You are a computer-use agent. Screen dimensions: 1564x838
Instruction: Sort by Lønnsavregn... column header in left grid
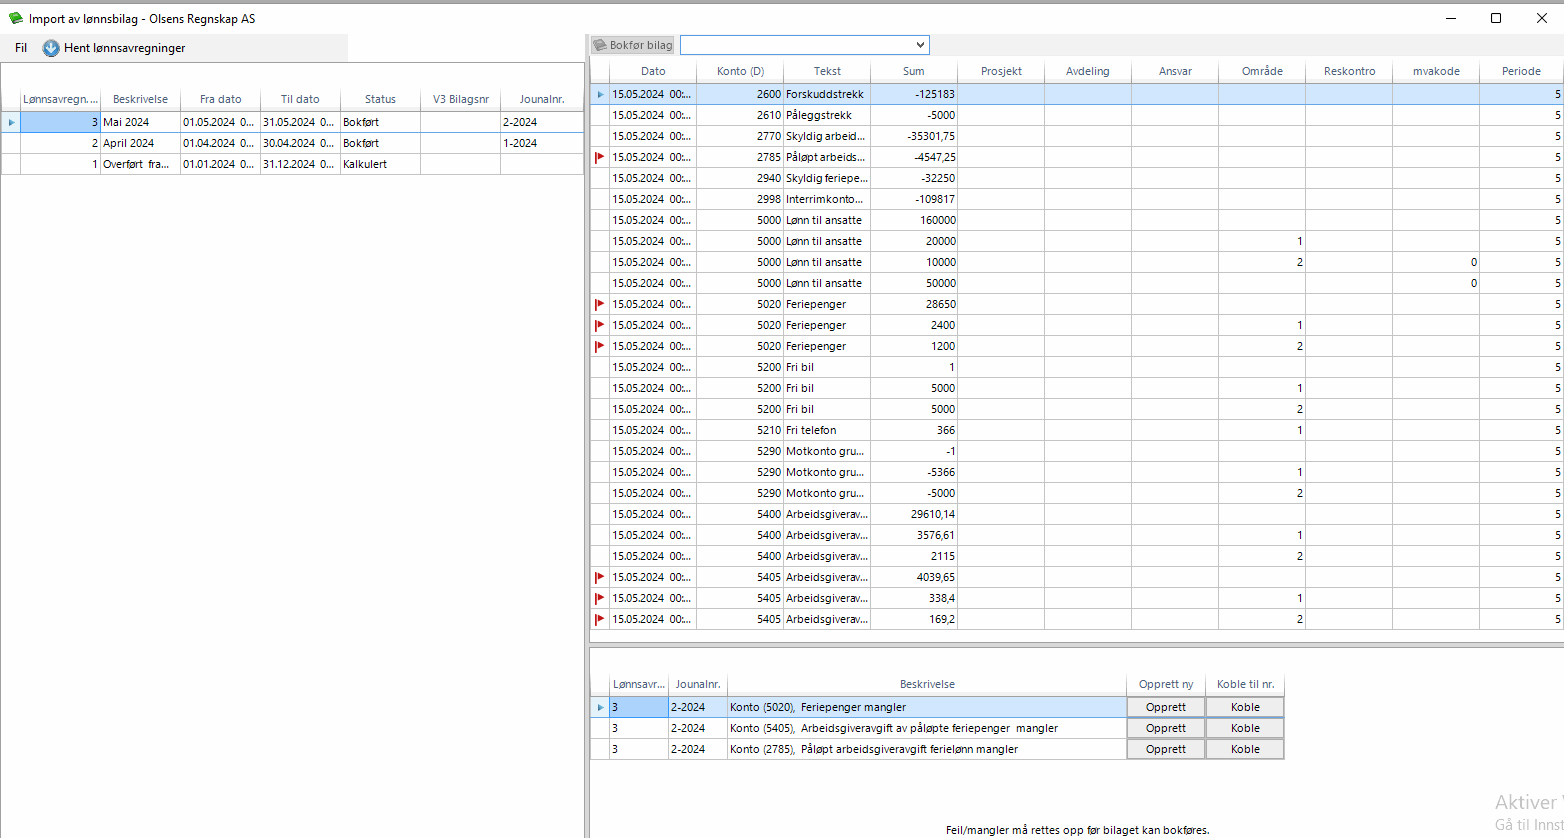pos(60,99)
